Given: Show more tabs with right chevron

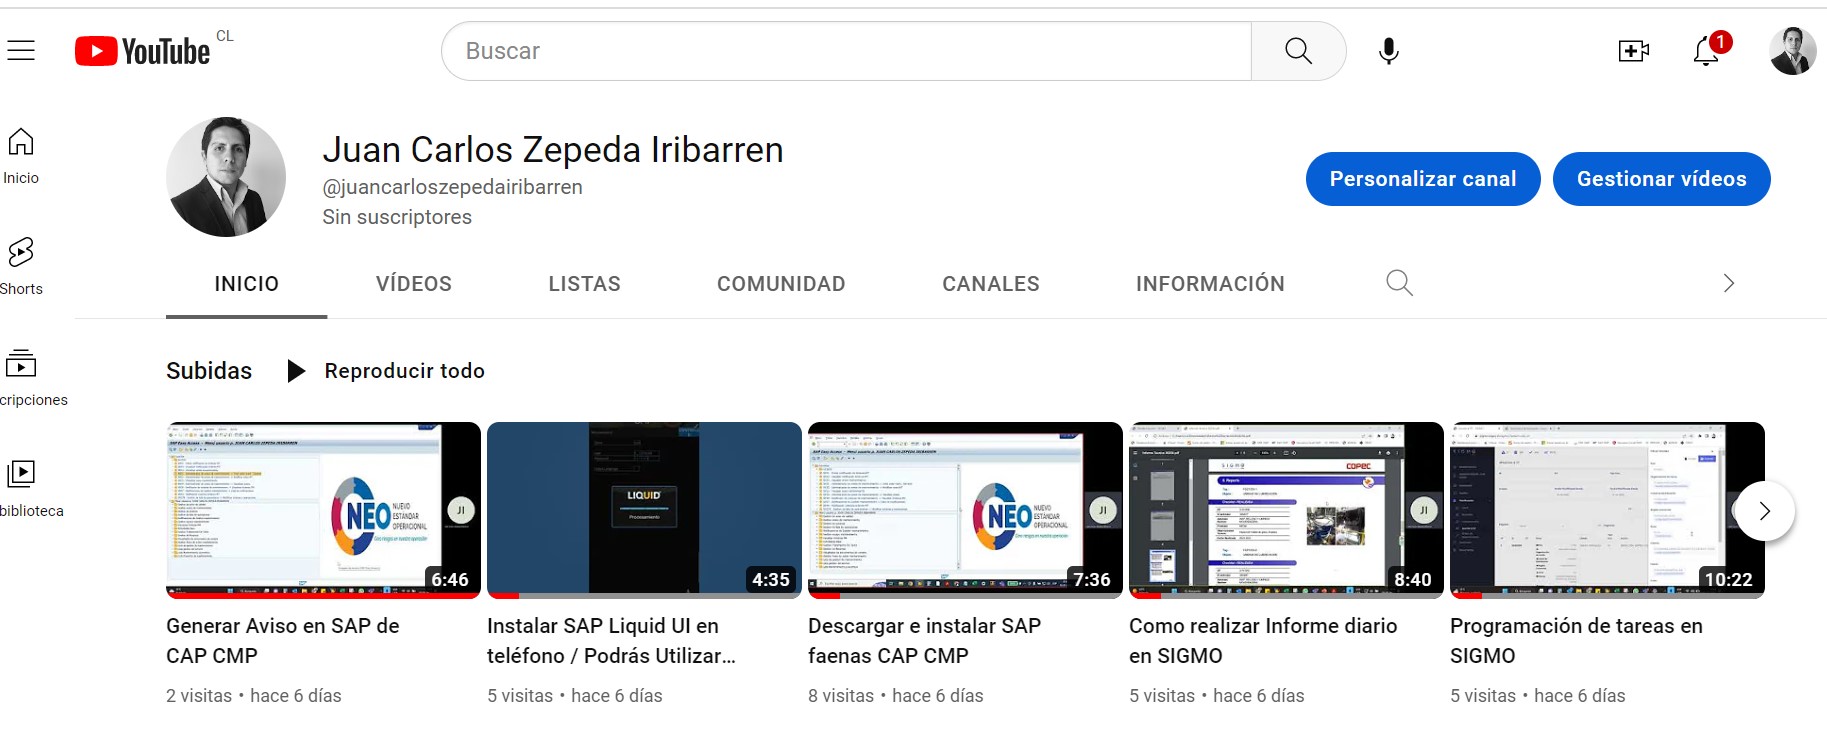Looking at the screenshot, I should (x=1728, y=284).
